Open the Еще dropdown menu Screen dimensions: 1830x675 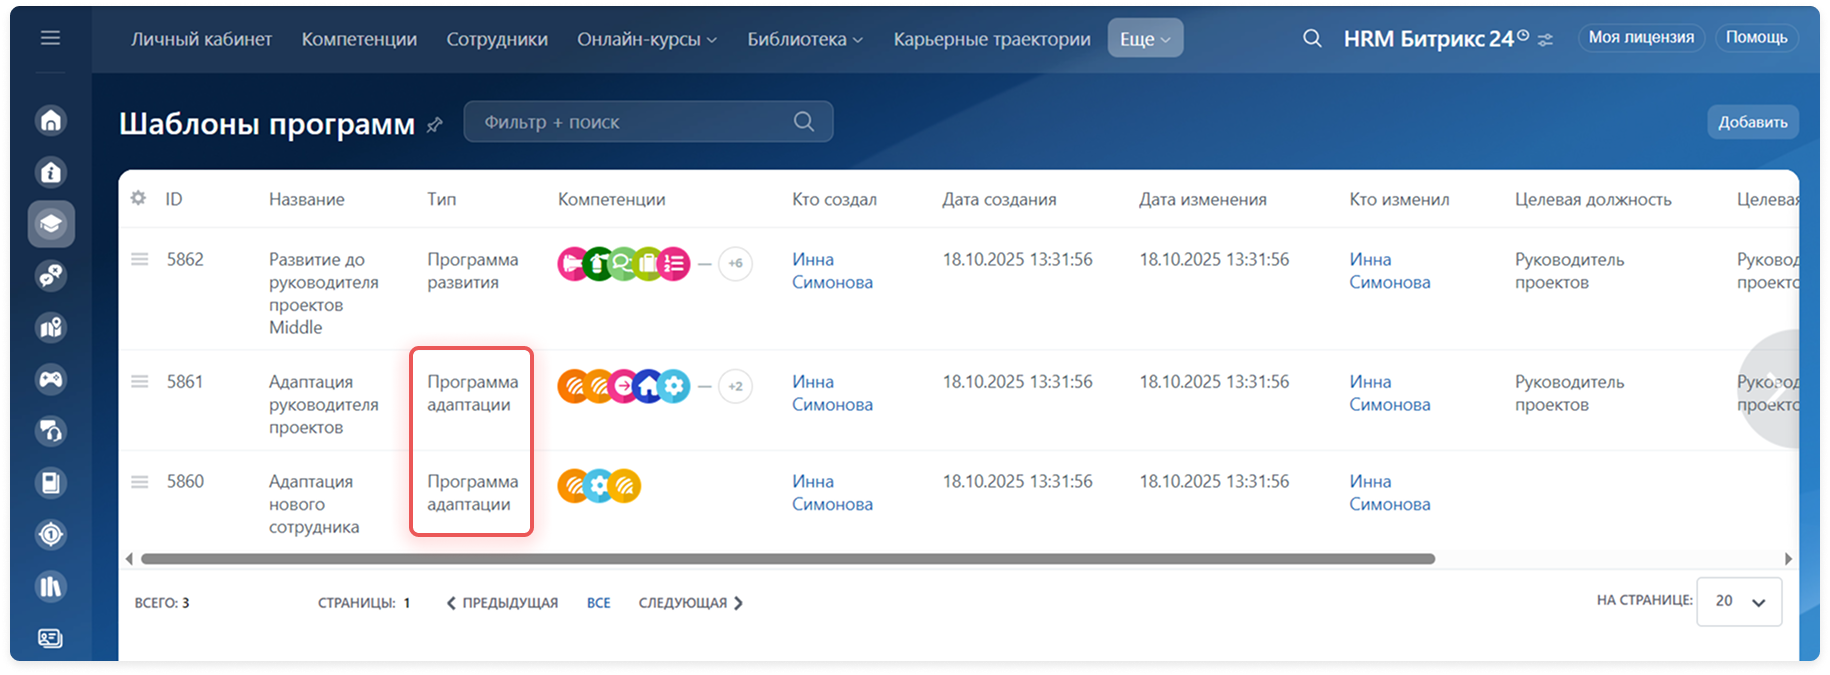tap(1145, 39)
